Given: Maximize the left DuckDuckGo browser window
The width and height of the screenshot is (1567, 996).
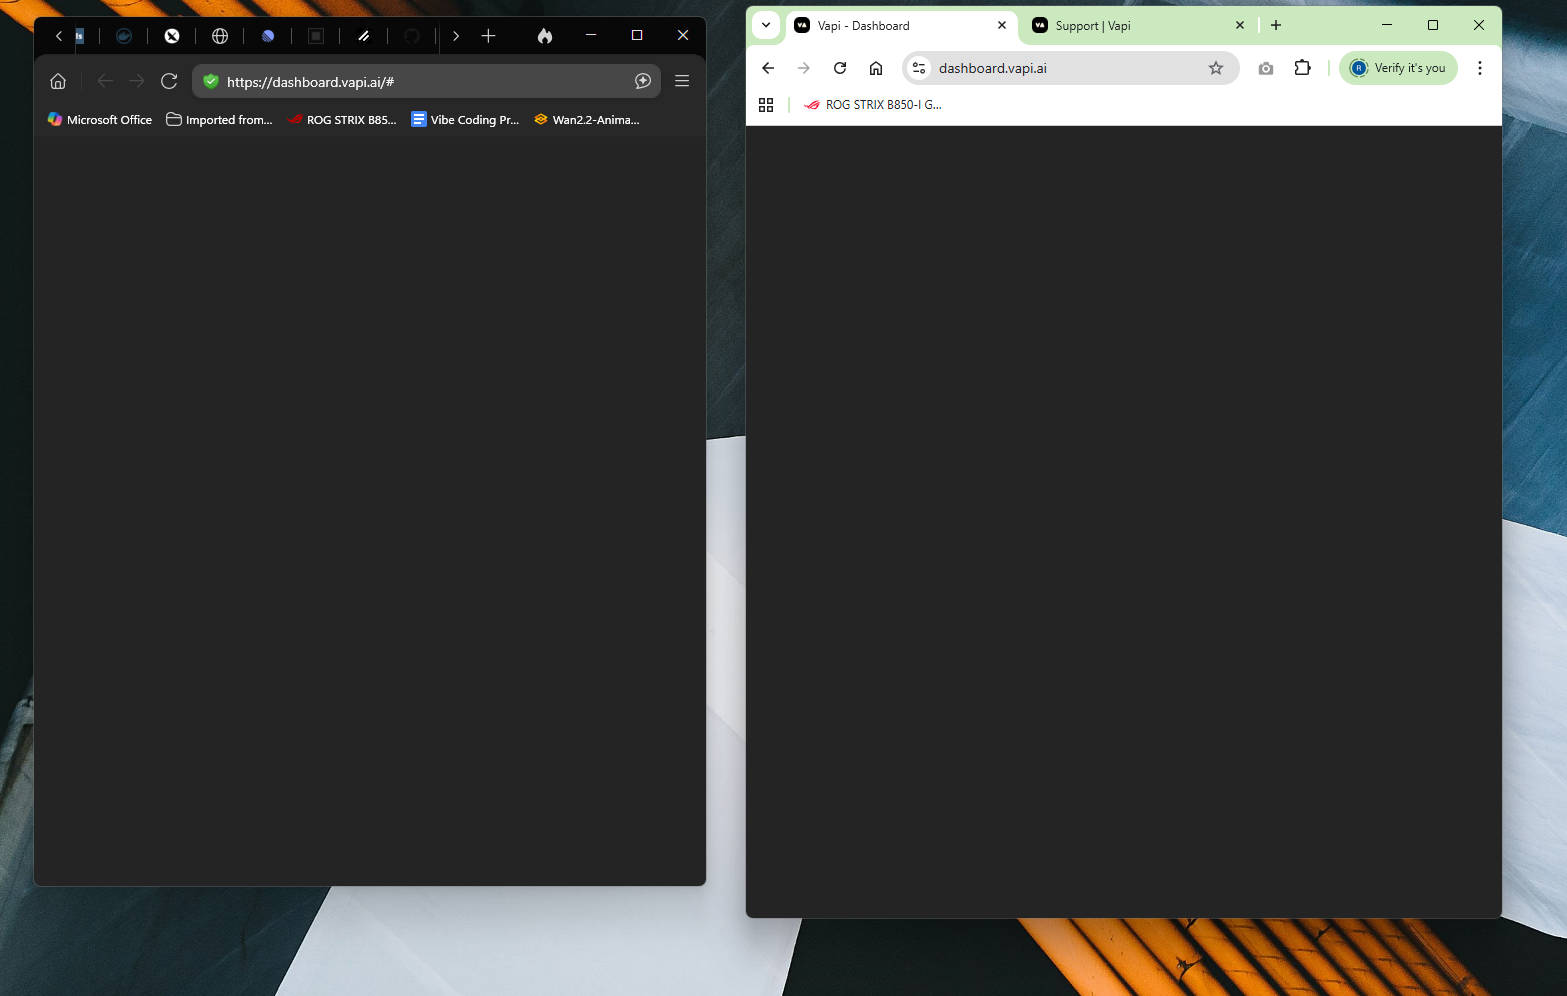Looking at the screenshot, I should [x=637, y=36].
